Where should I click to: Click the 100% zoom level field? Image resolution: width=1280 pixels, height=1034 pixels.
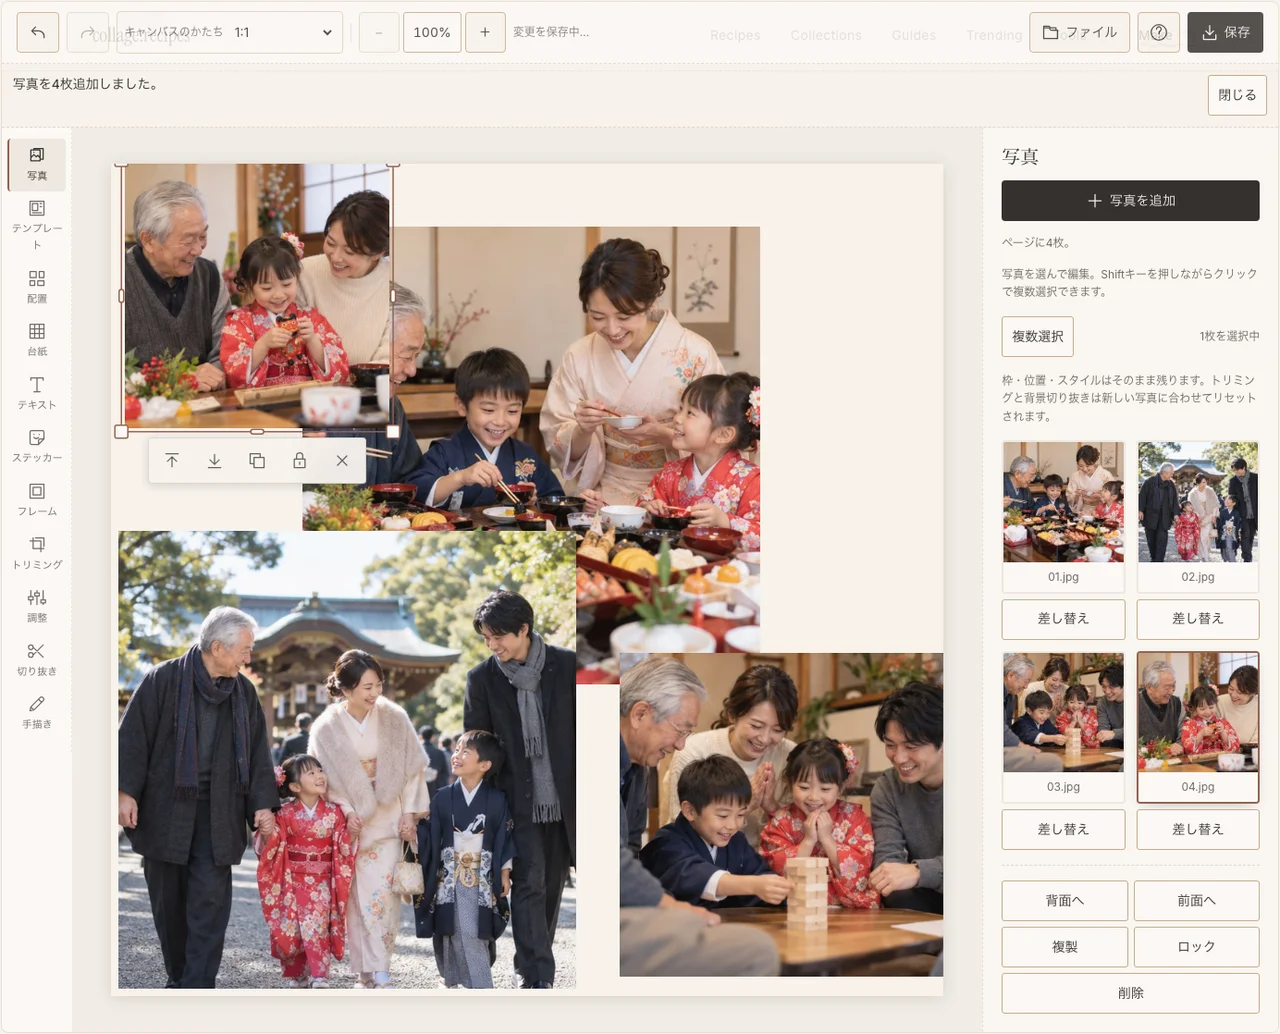(x=432, y=32)
